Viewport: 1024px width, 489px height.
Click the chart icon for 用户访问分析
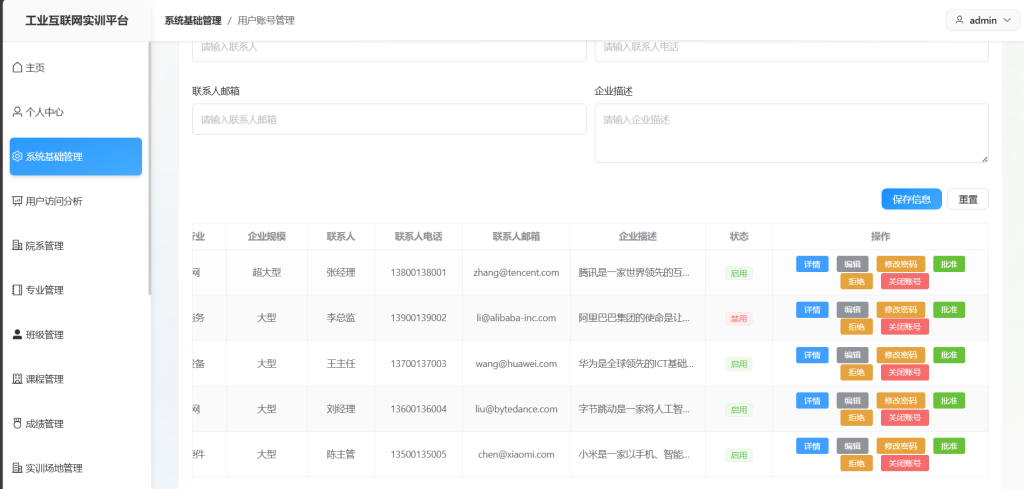(17, 201)
